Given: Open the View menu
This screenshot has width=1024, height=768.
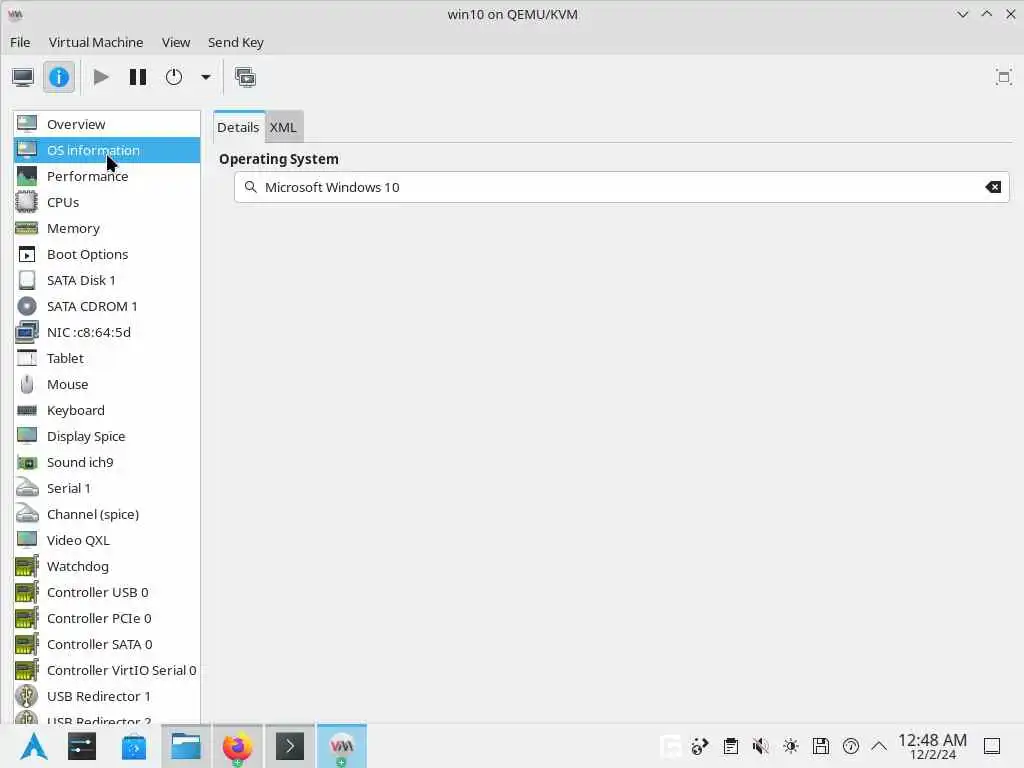Looking at the screenshot, I should pos(176,42).
